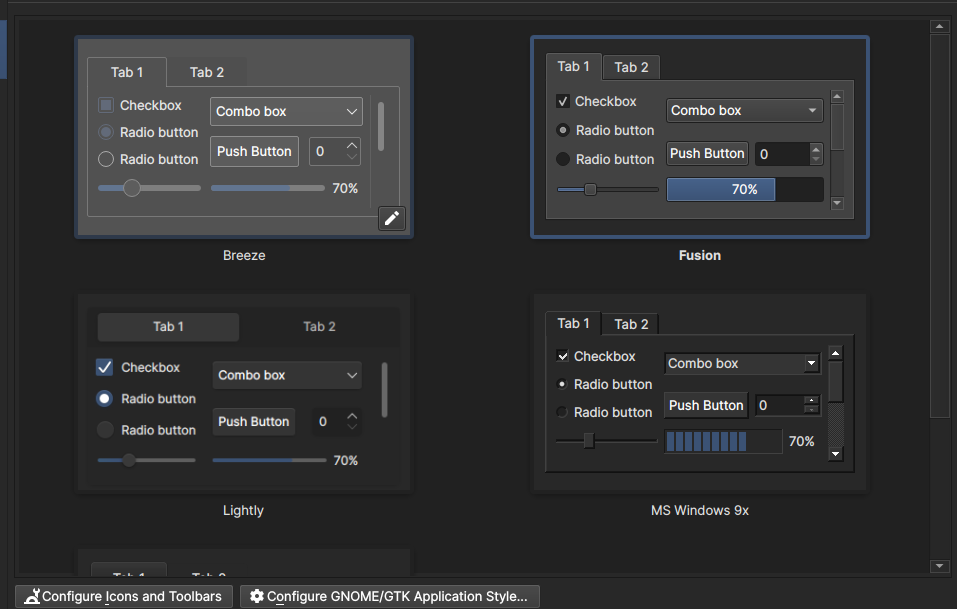Toggle the Checkbox in Lightly preview
The width and height of the screenshot is (957, 609).
[104, 367]
